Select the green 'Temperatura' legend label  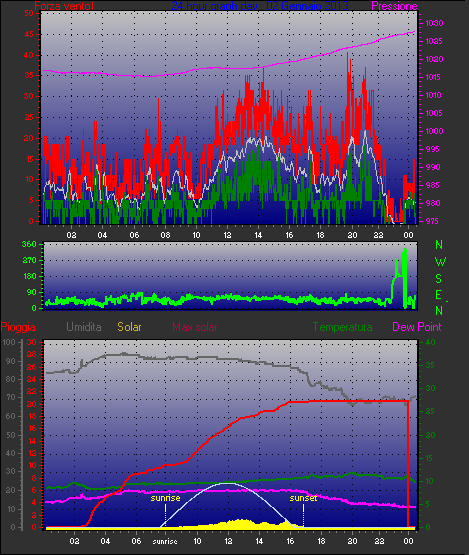[342, 327]
